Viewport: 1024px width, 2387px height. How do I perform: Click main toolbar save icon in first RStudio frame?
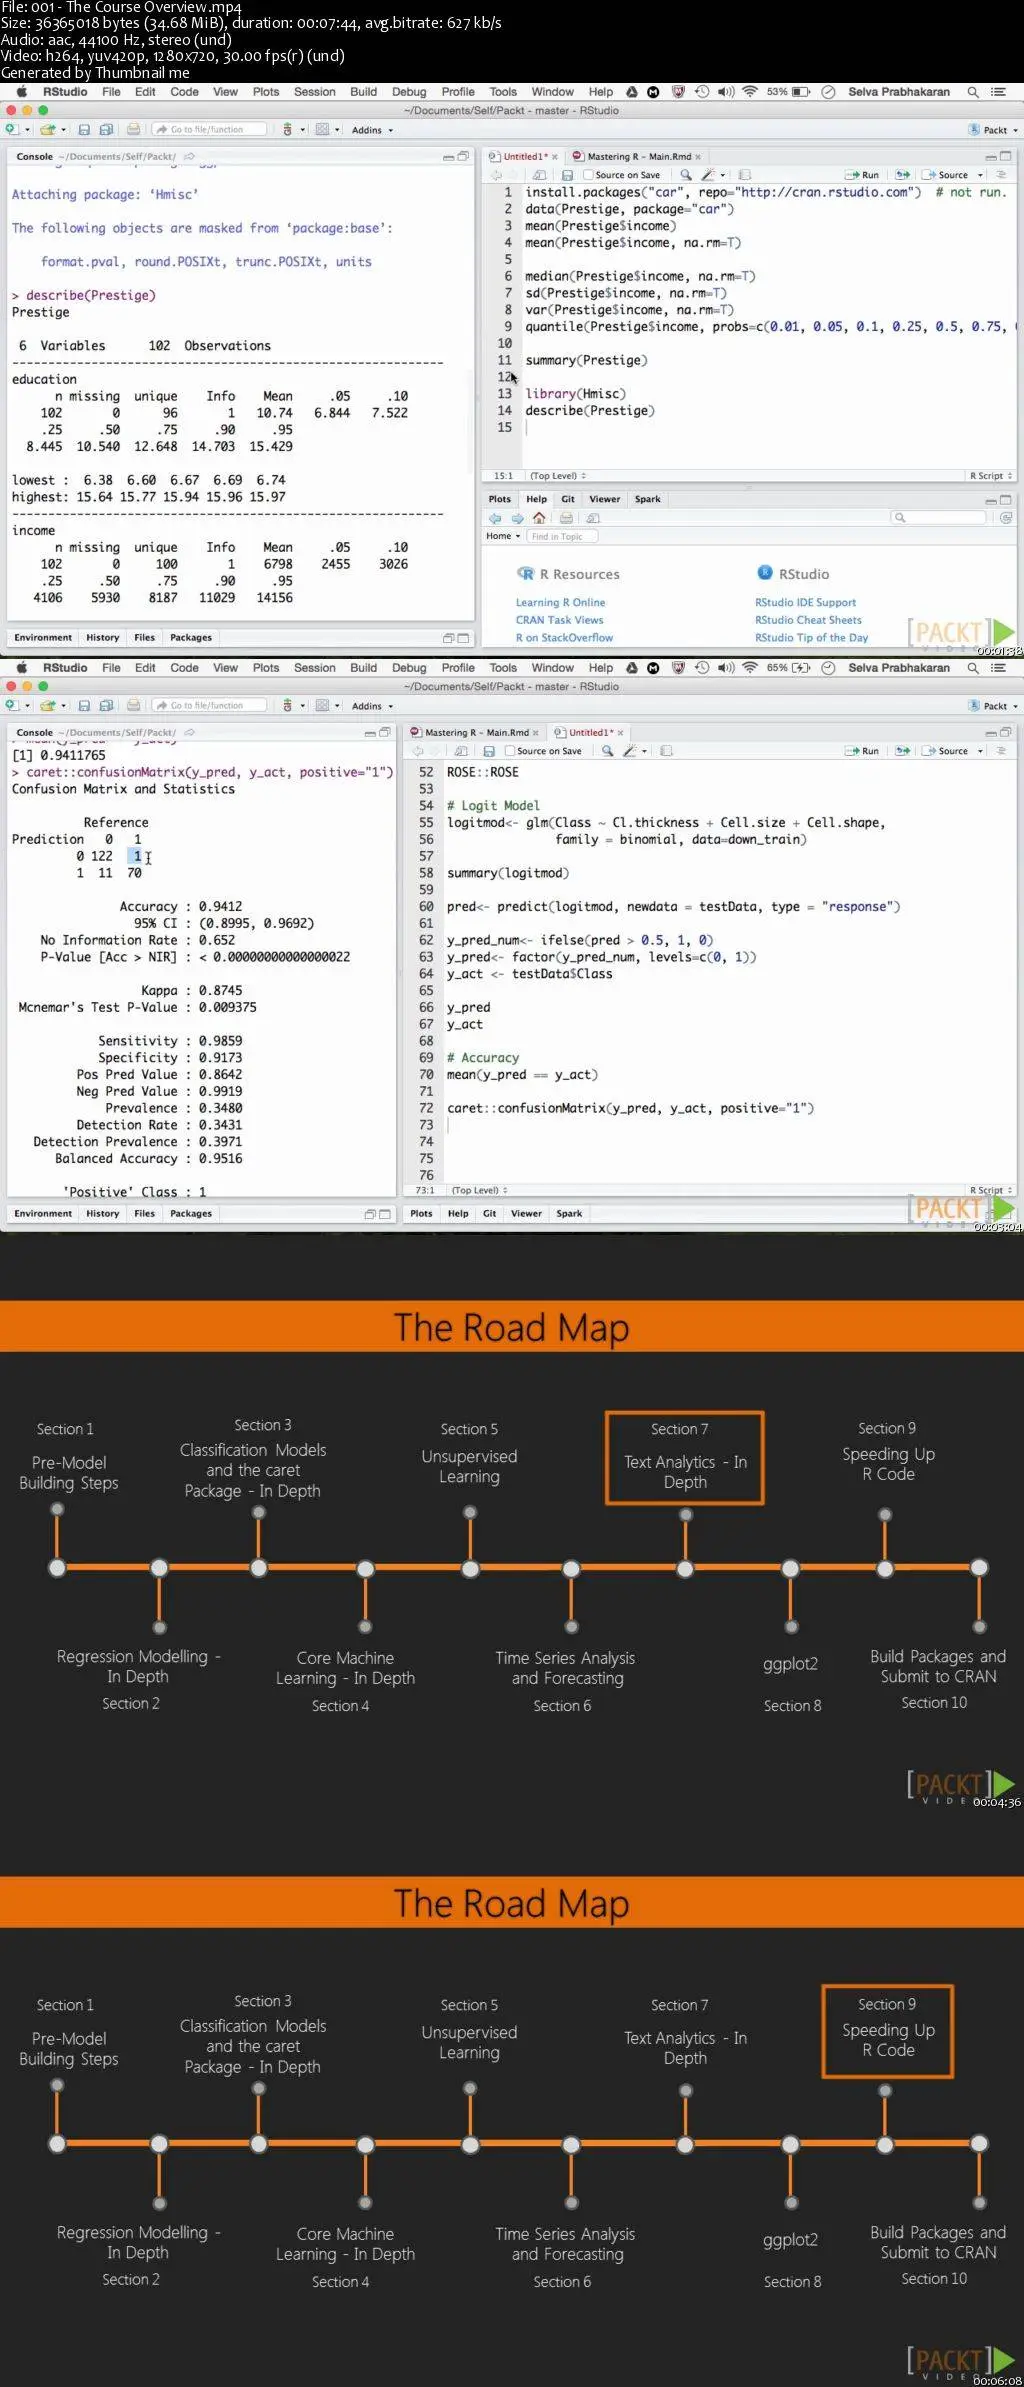pos(84,129)
